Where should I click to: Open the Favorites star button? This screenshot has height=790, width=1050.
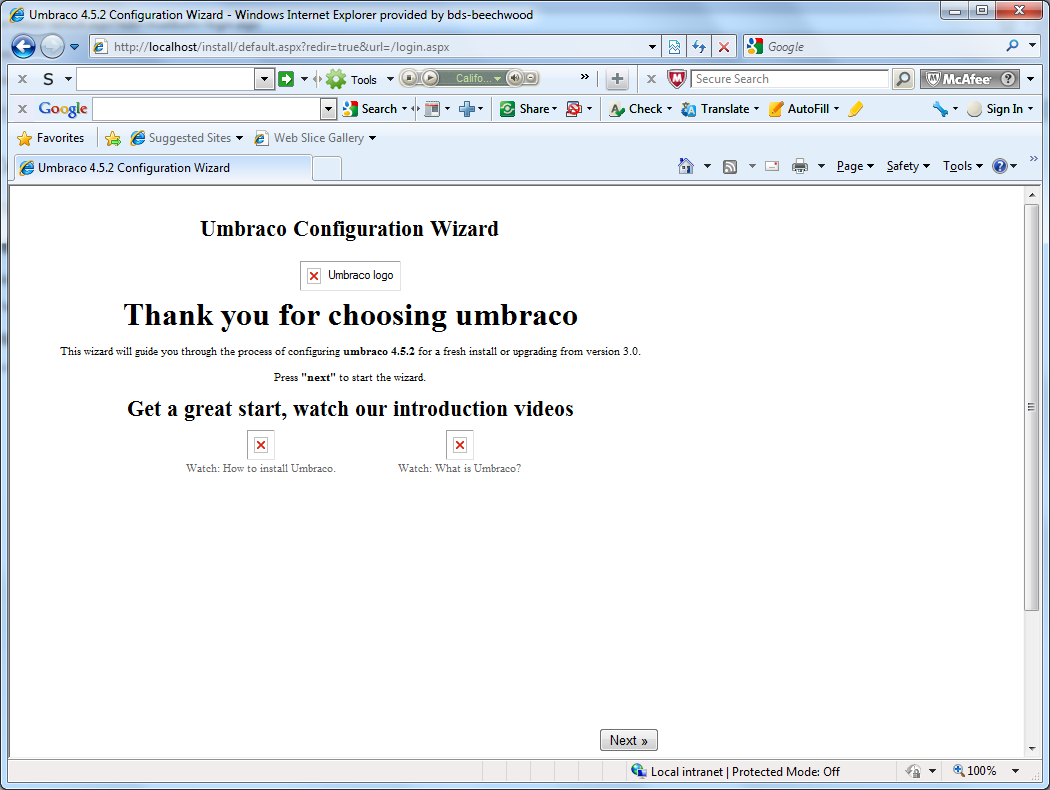pos(51,138)
